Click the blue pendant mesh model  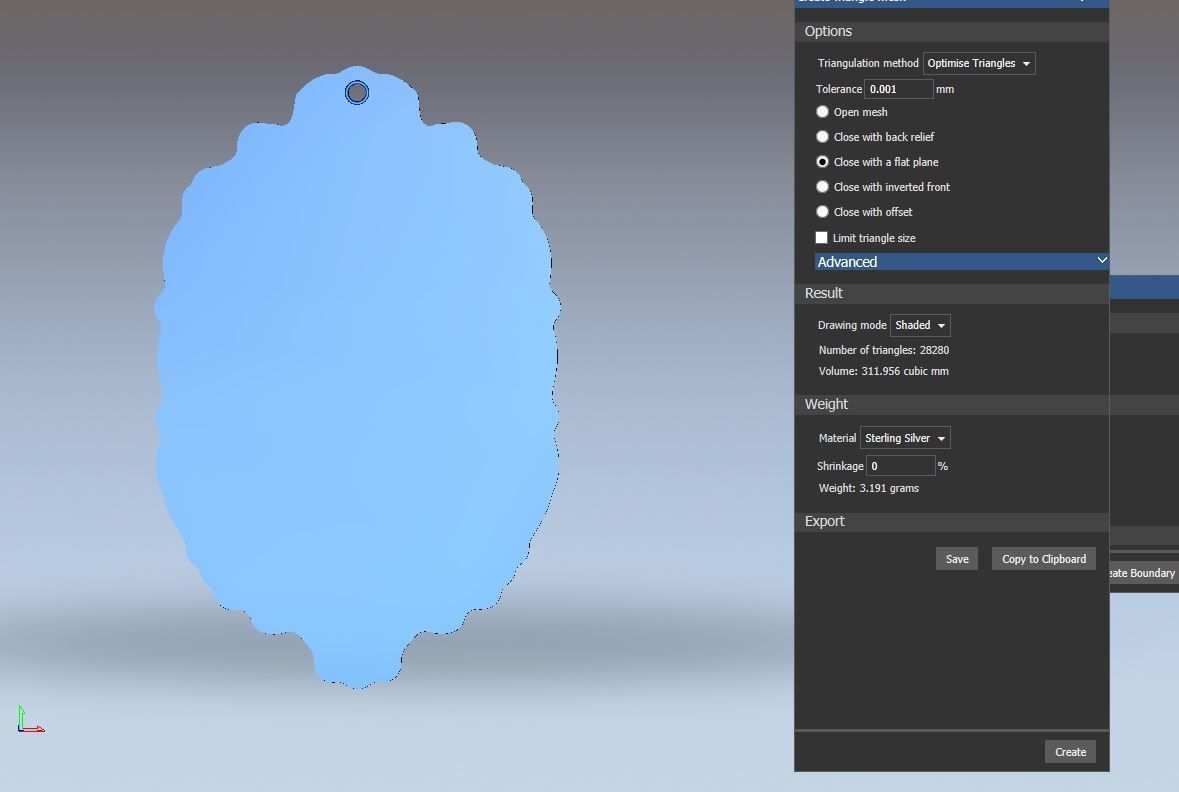(357, 376)
